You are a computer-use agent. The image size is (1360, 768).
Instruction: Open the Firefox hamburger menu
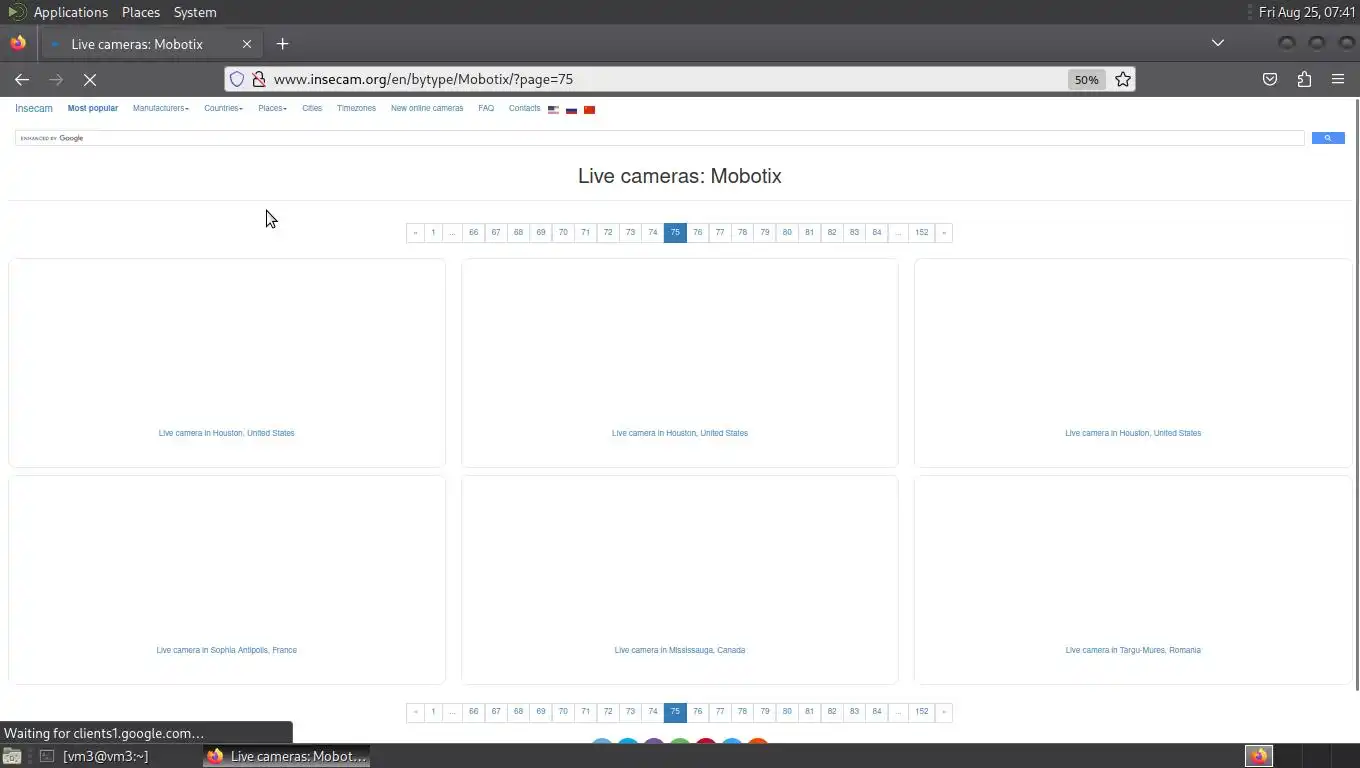pyautogui.click(x=1338, y=79)
